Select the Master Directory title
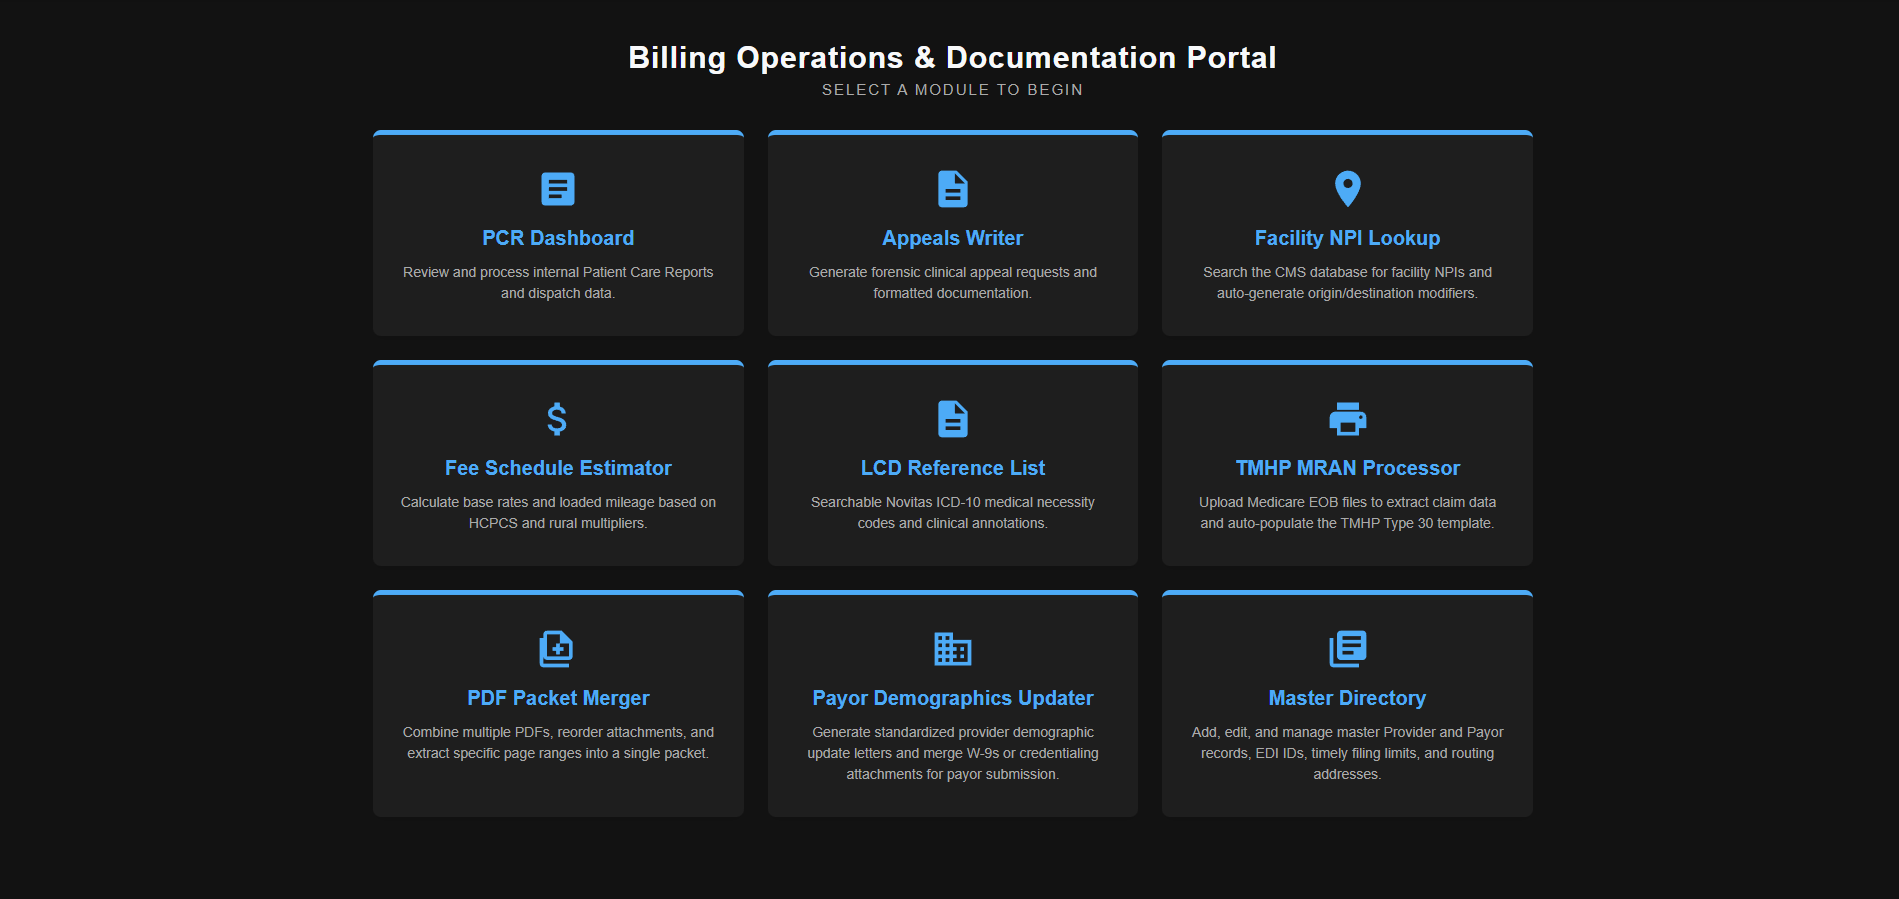 click(x=1348, y=698)
